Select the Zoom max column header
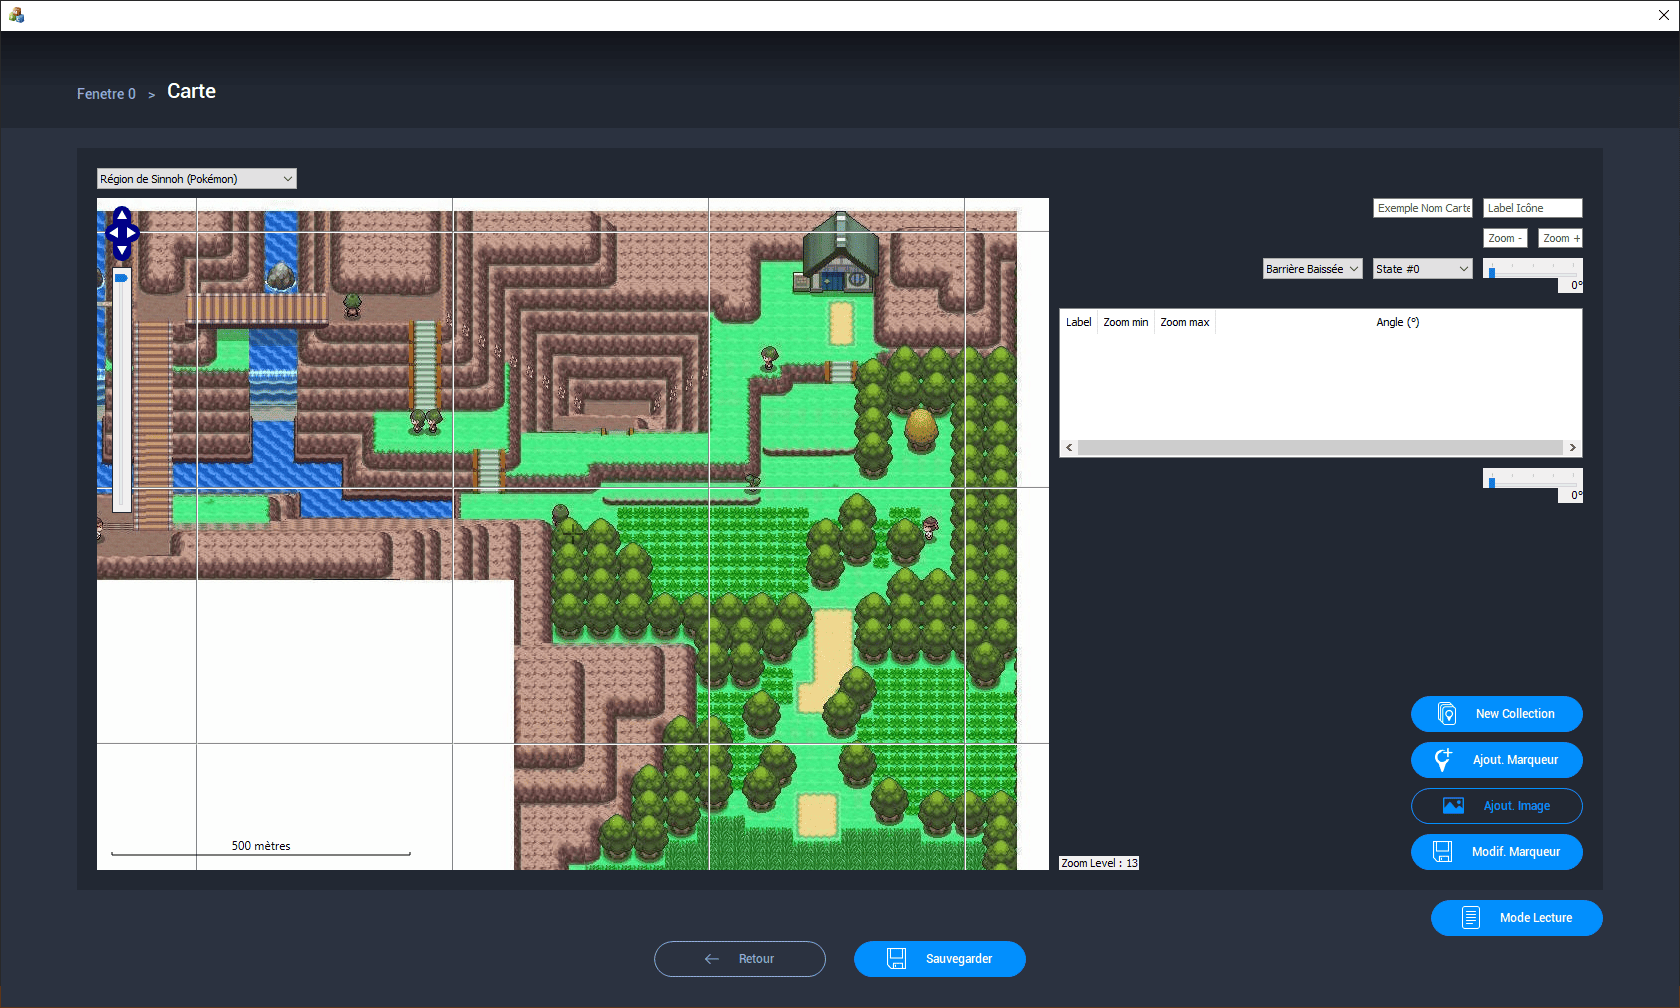The height and width of the screenshot is (1008, 1680). pos(1184,322)
